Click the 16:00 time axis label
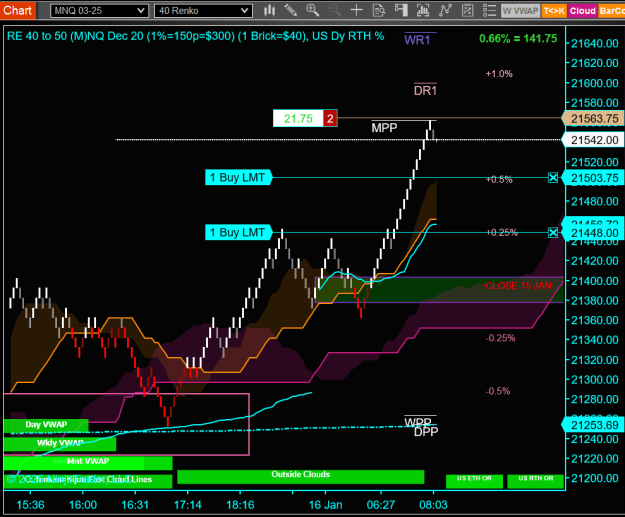This screenshot has height=517, width=625. click(x=83, y=505)
